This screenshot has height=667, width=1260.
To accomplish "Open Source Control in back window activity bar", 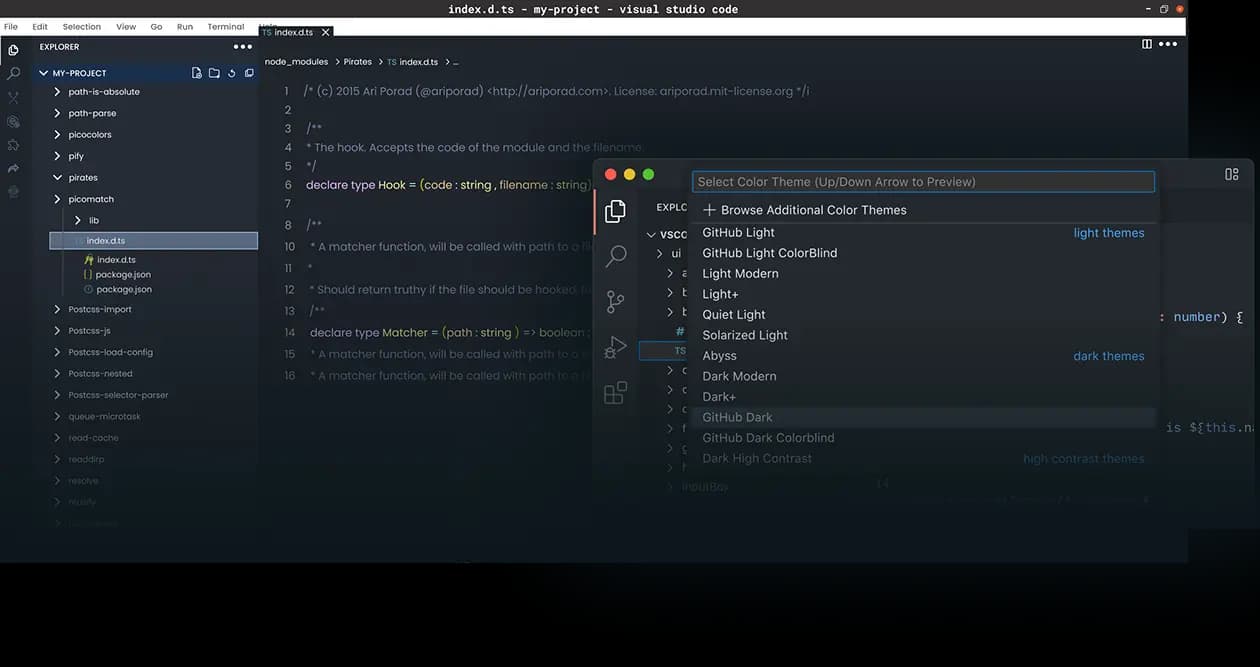I will pos(13,98).
